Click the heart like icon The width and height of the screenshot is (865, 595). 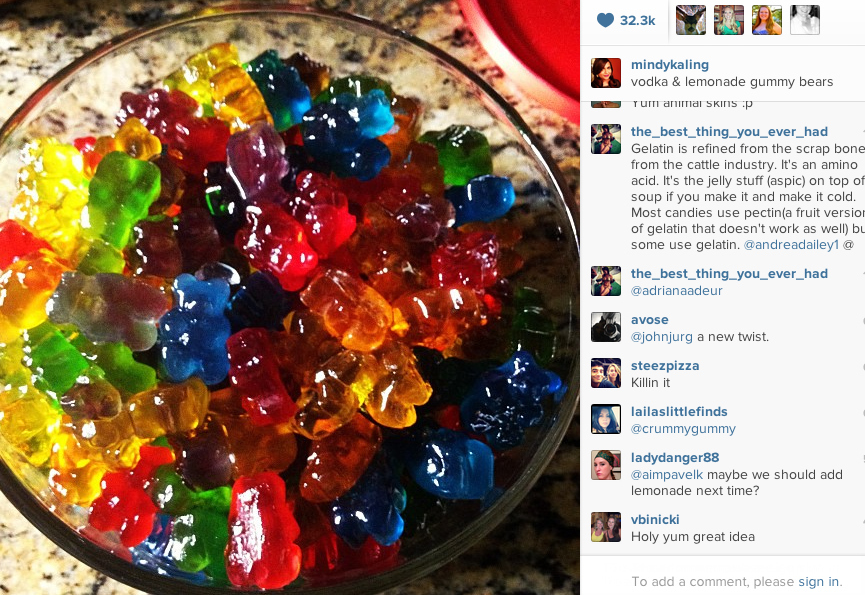pyautogui.click(x=605, y=20)
